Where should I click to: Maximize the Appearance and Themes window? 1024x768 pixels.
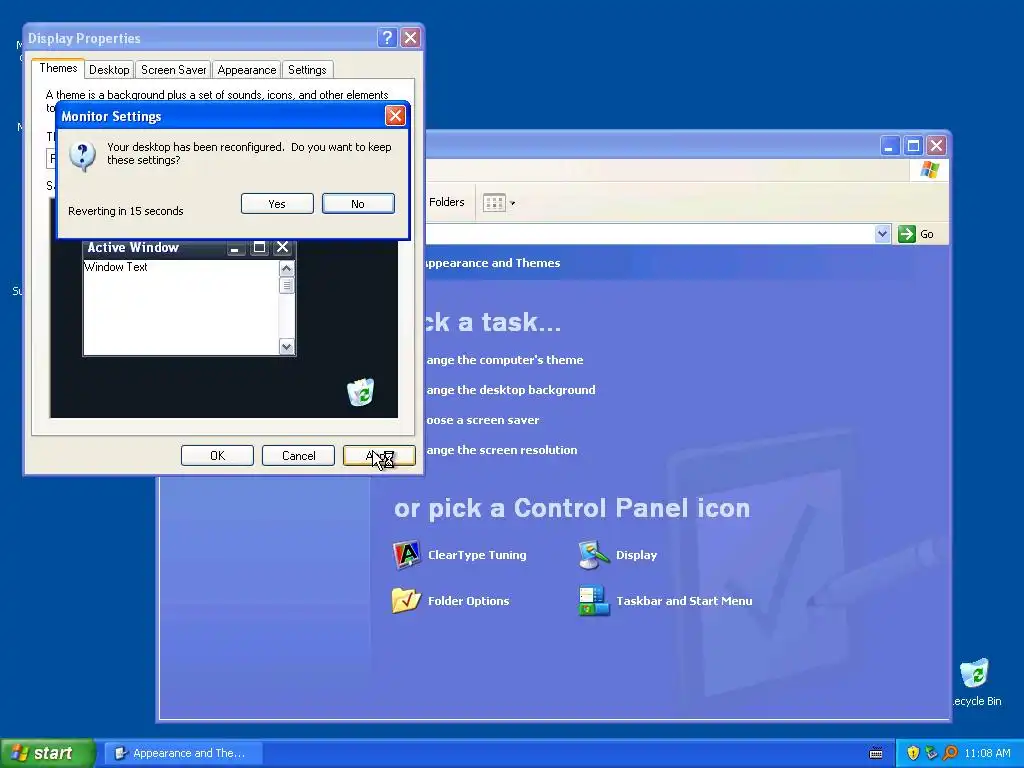913,146
